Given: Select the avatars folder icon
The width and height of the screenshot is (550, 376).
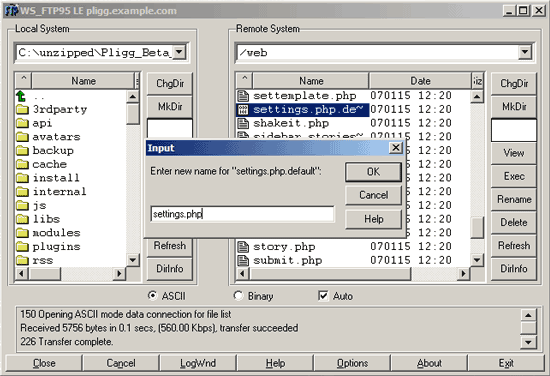Looking at the screenshot, I should pyautogui.click(x=22, y=137).
